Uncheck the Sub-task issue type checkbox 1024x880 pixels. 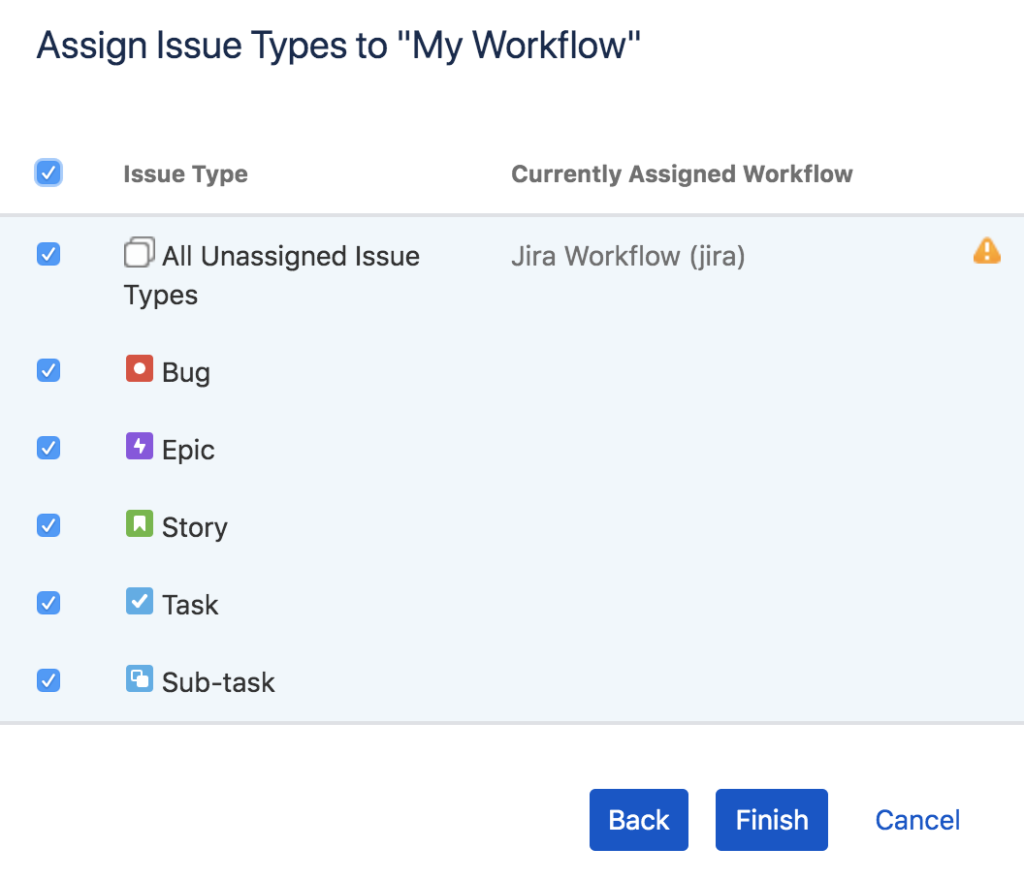(x=48, y=681)
